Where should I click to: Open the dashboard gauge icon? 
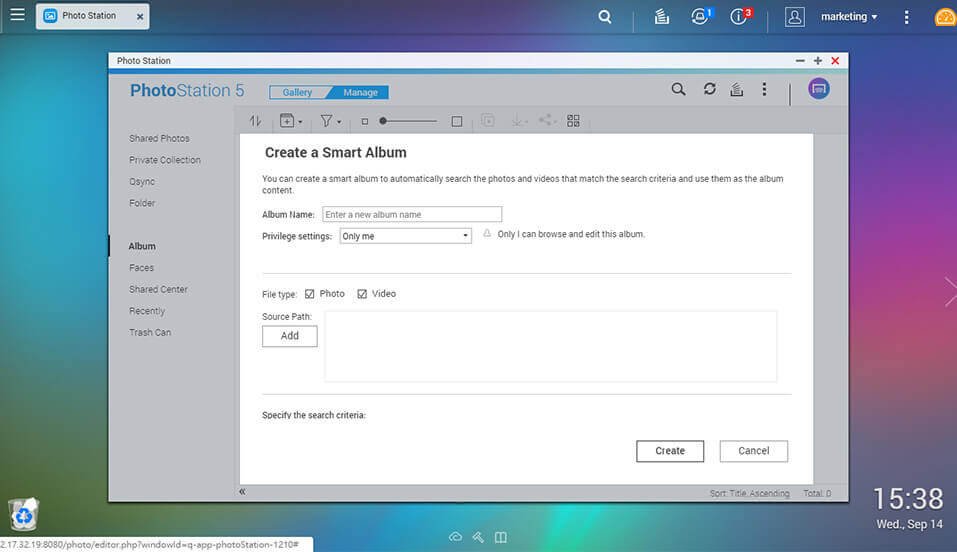click(945, 17)
